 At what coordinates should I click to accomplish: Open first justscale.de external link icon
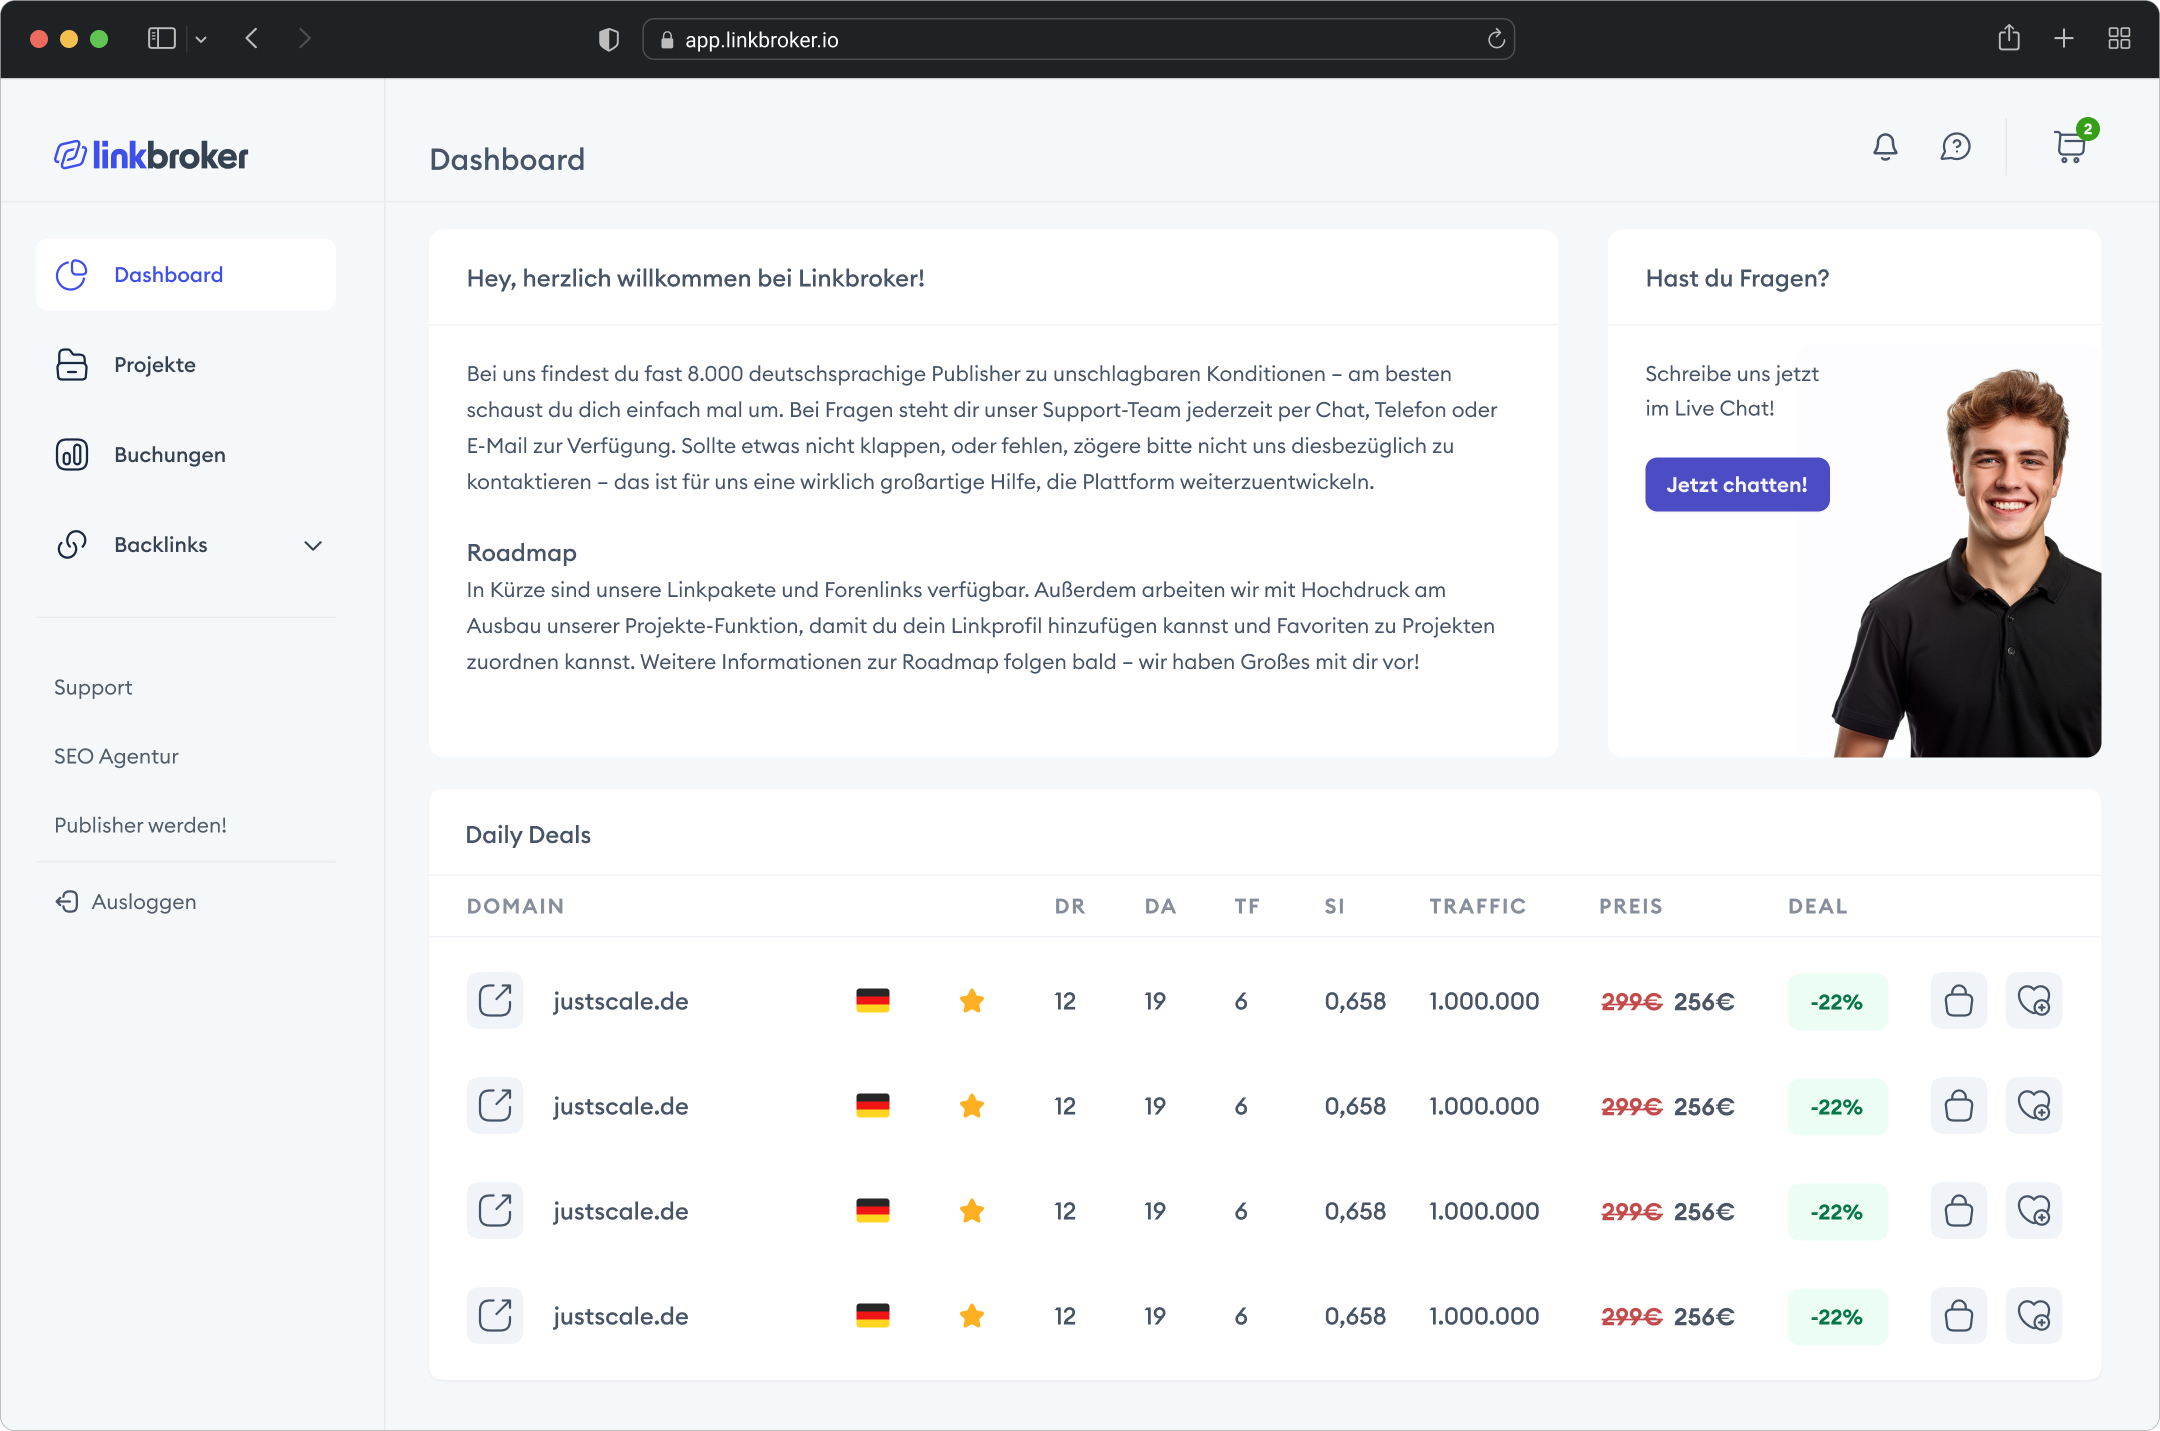click(495, 1000)
